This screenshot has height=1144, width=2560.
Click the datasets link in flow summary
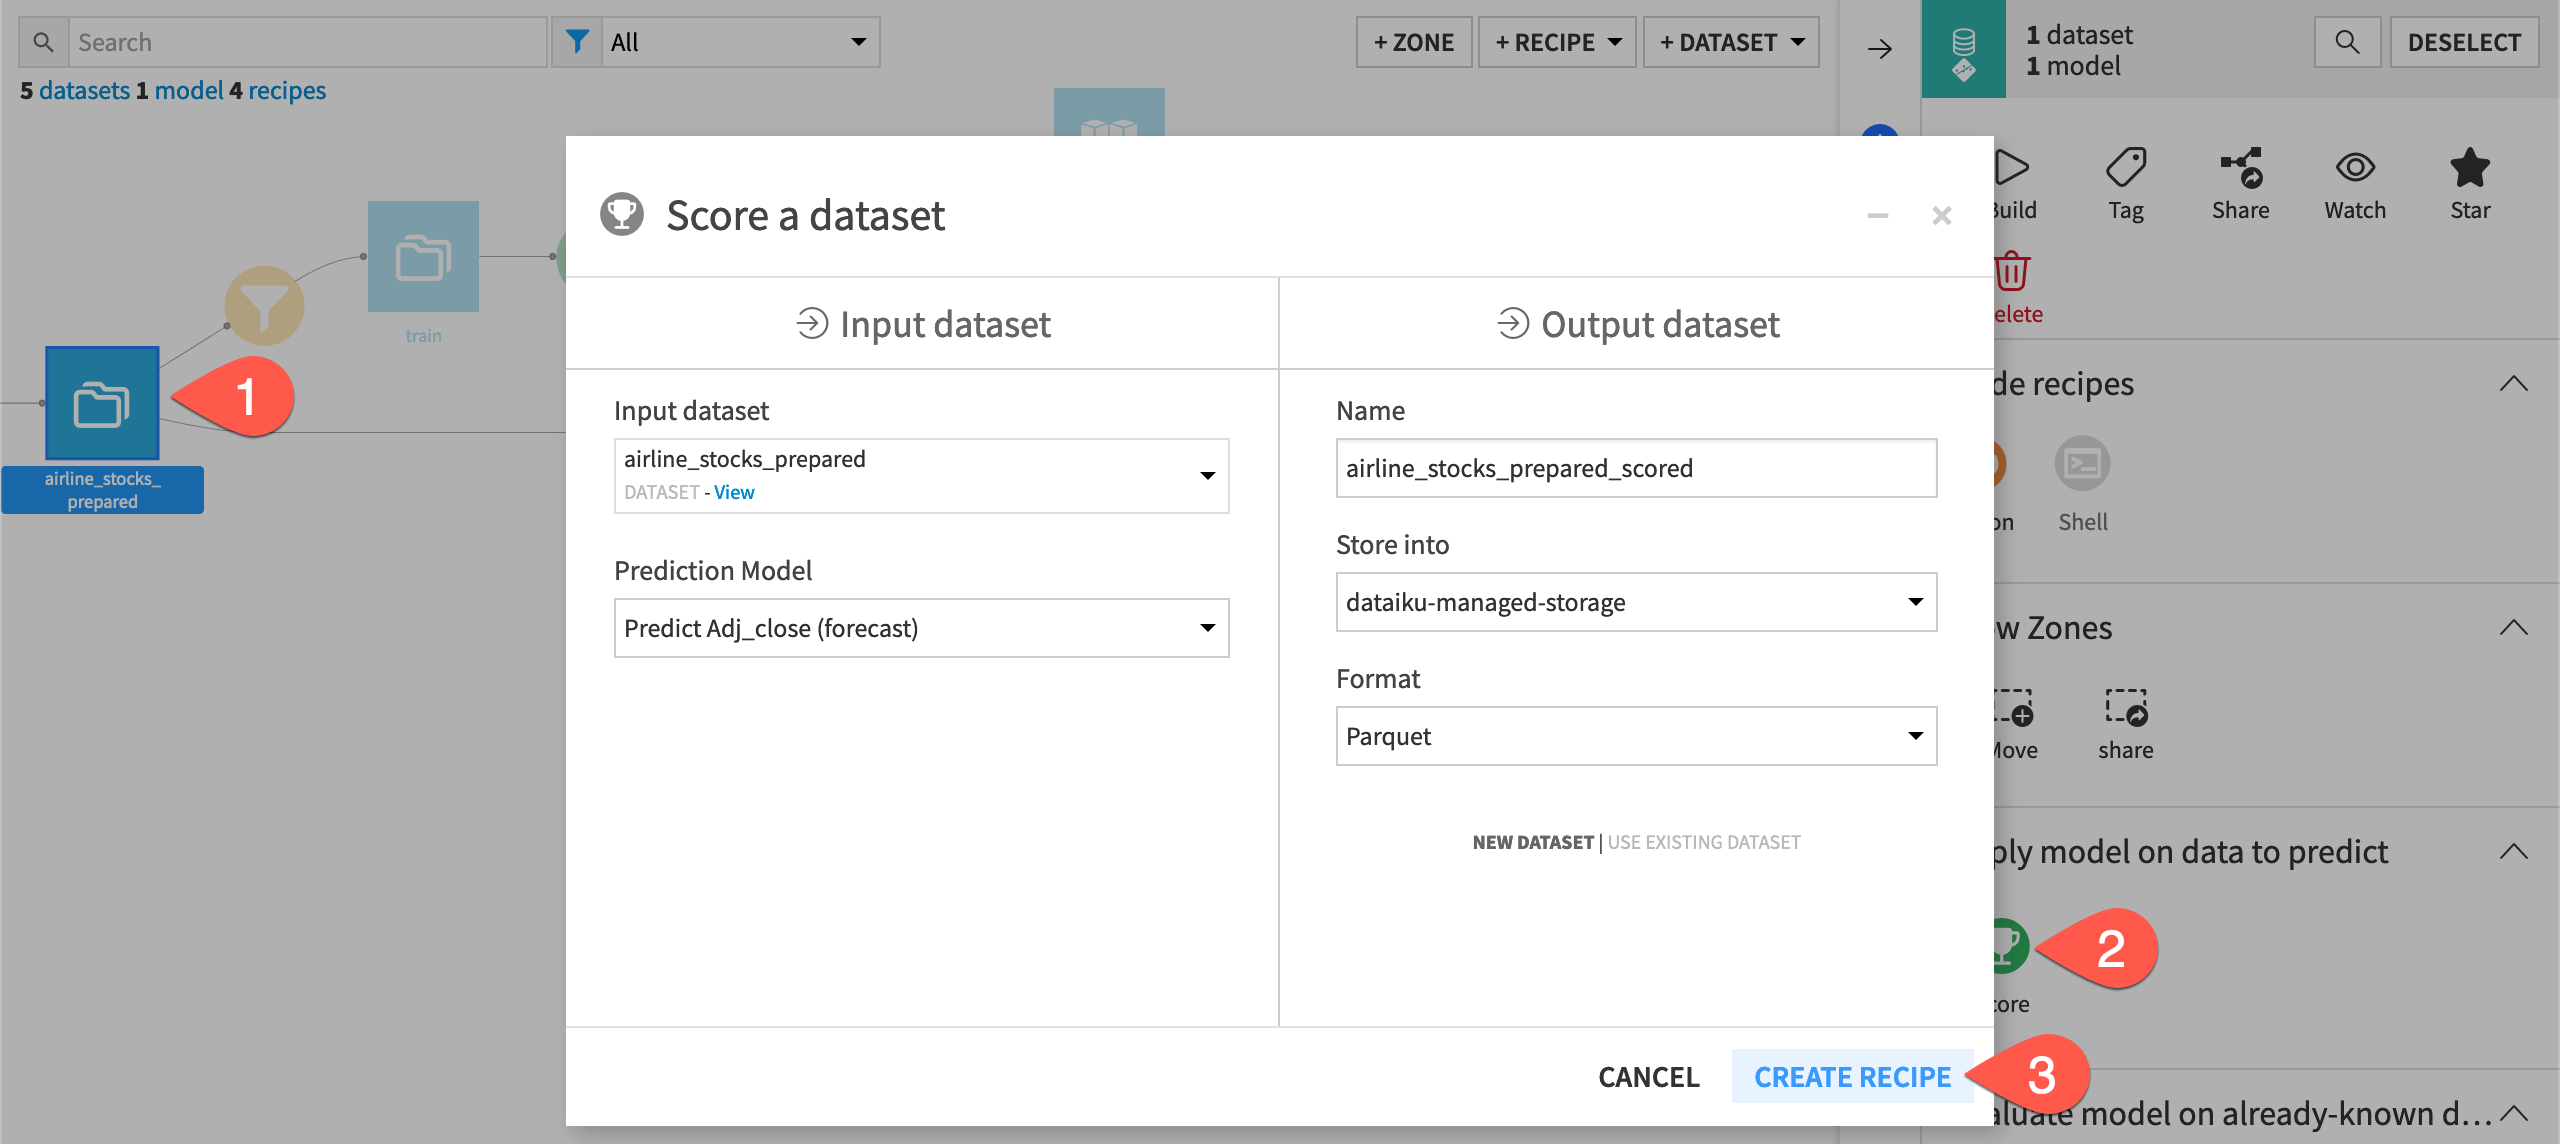(x=84, y=90)
